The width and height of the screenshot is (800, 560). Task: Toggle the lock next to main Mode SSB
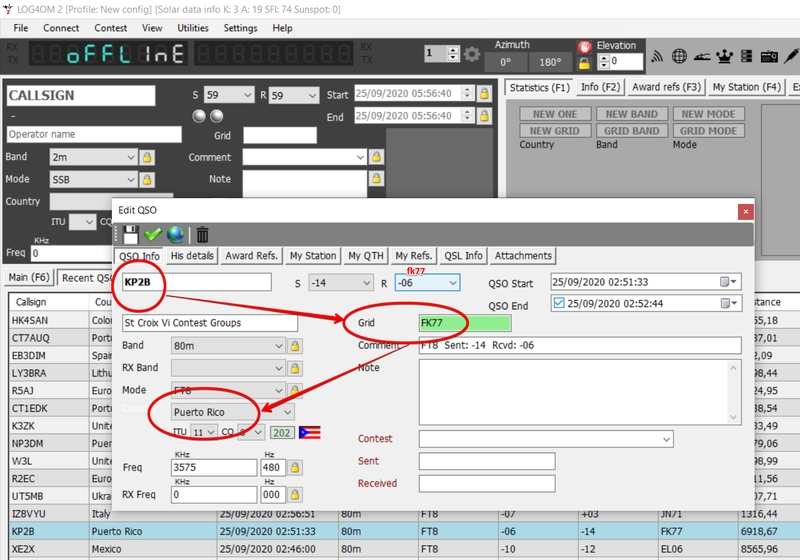tap(147, 180)
